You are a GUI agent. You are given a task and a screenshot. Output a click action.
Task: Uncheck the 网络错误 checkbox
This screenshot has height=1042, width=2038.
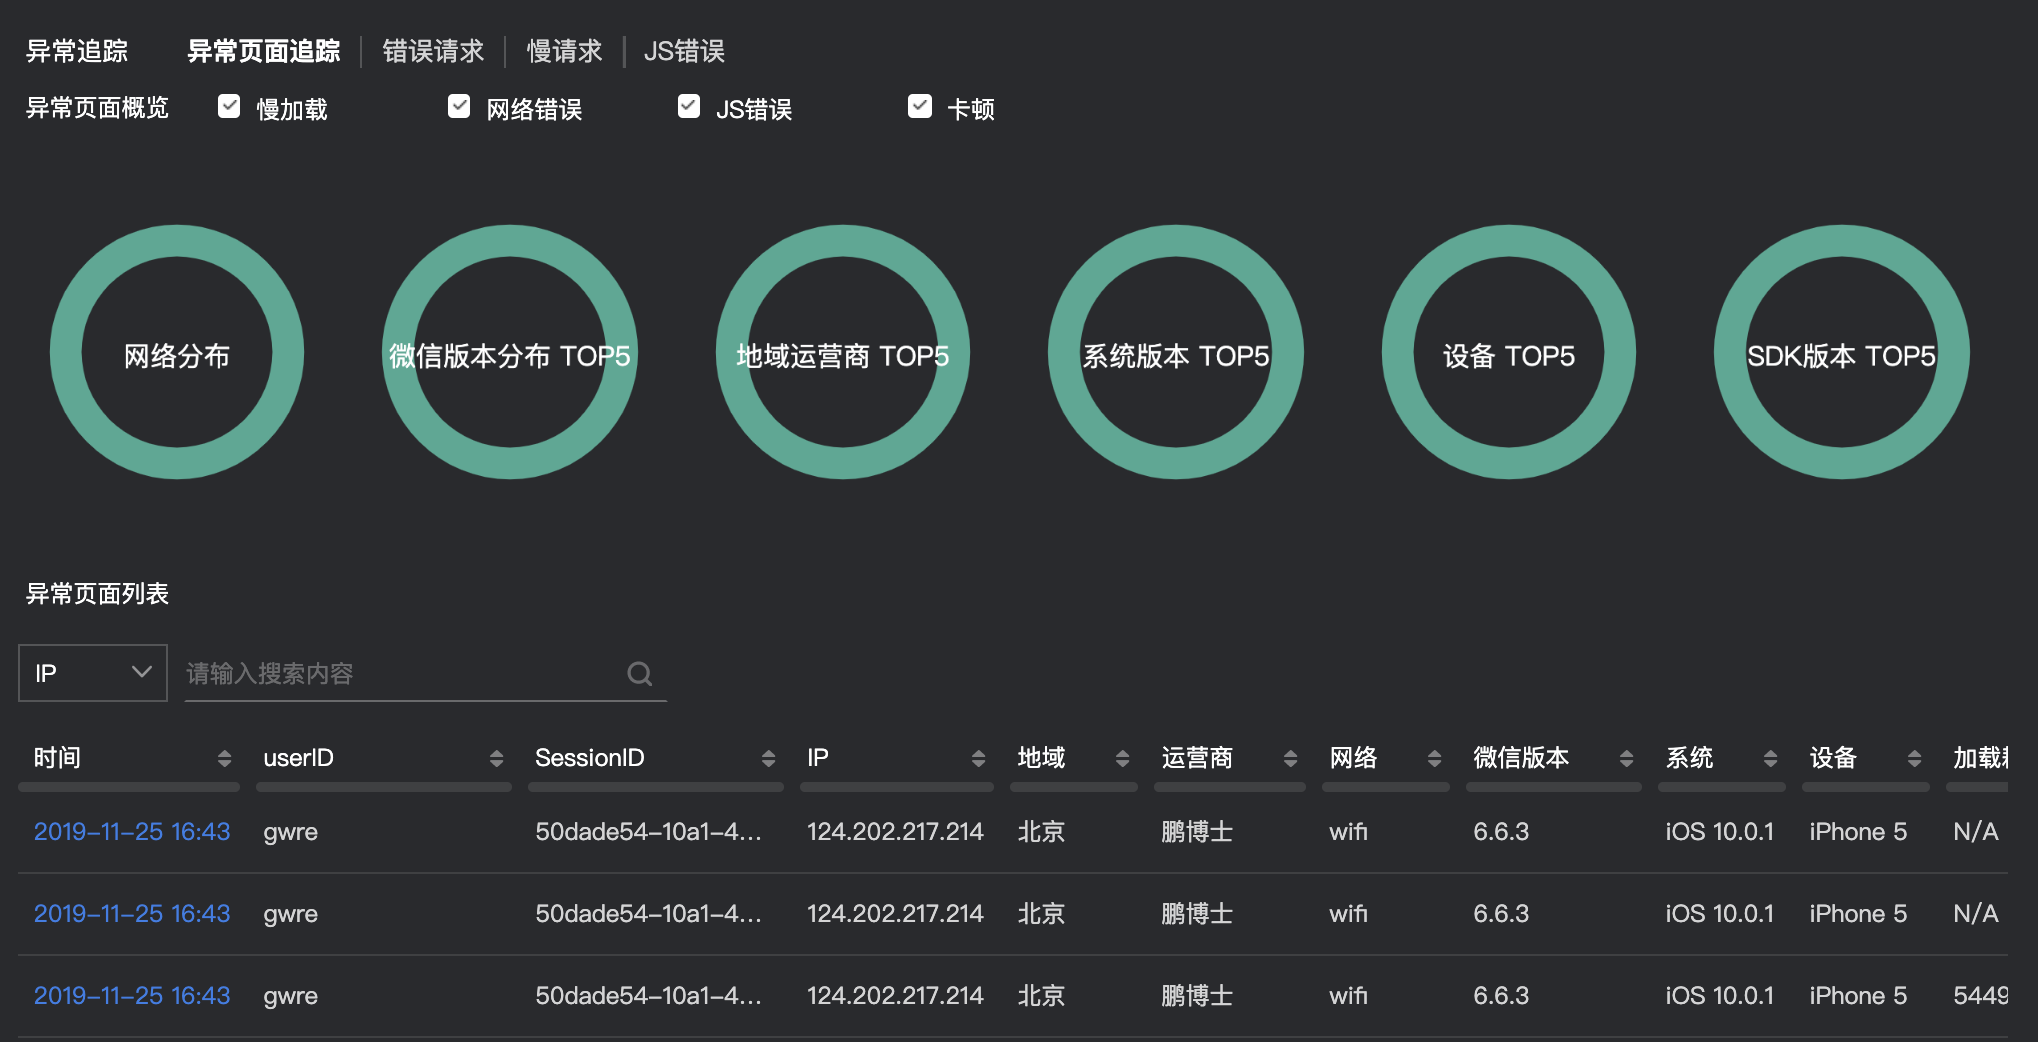[459, 106]
